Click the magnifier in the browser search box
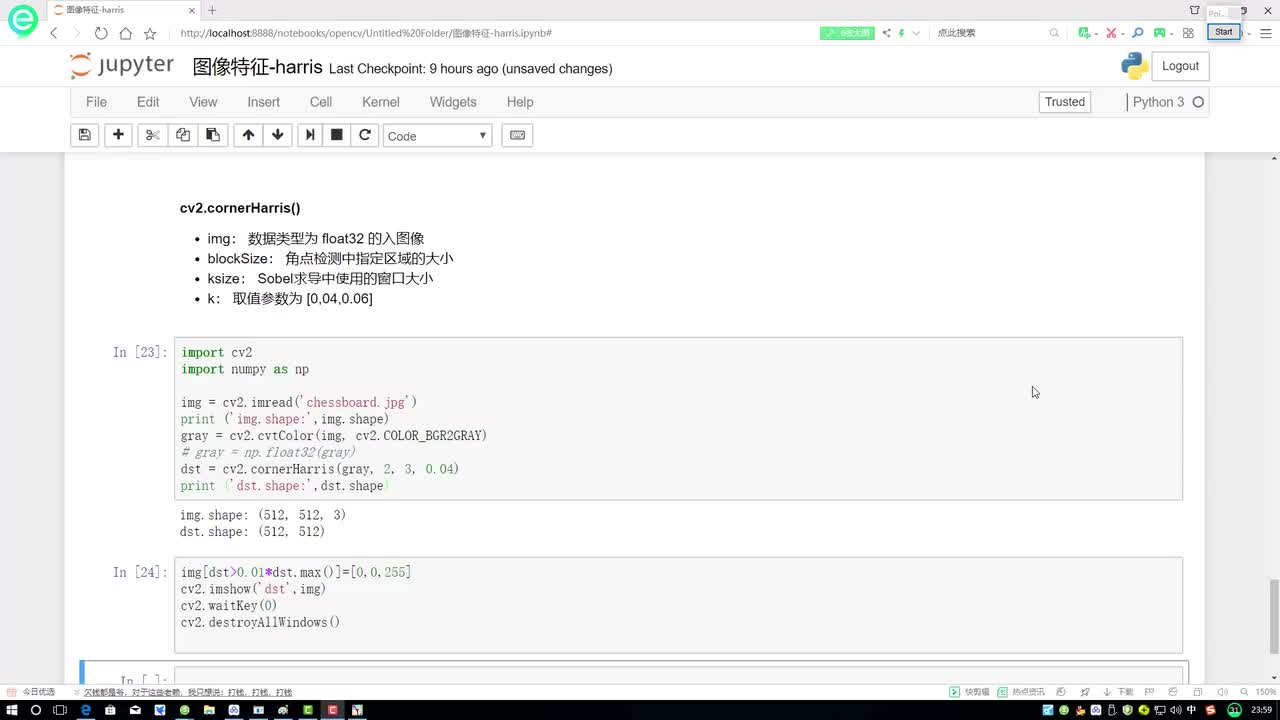This screenshot has height=720, width=1280. coord(1054,33)
